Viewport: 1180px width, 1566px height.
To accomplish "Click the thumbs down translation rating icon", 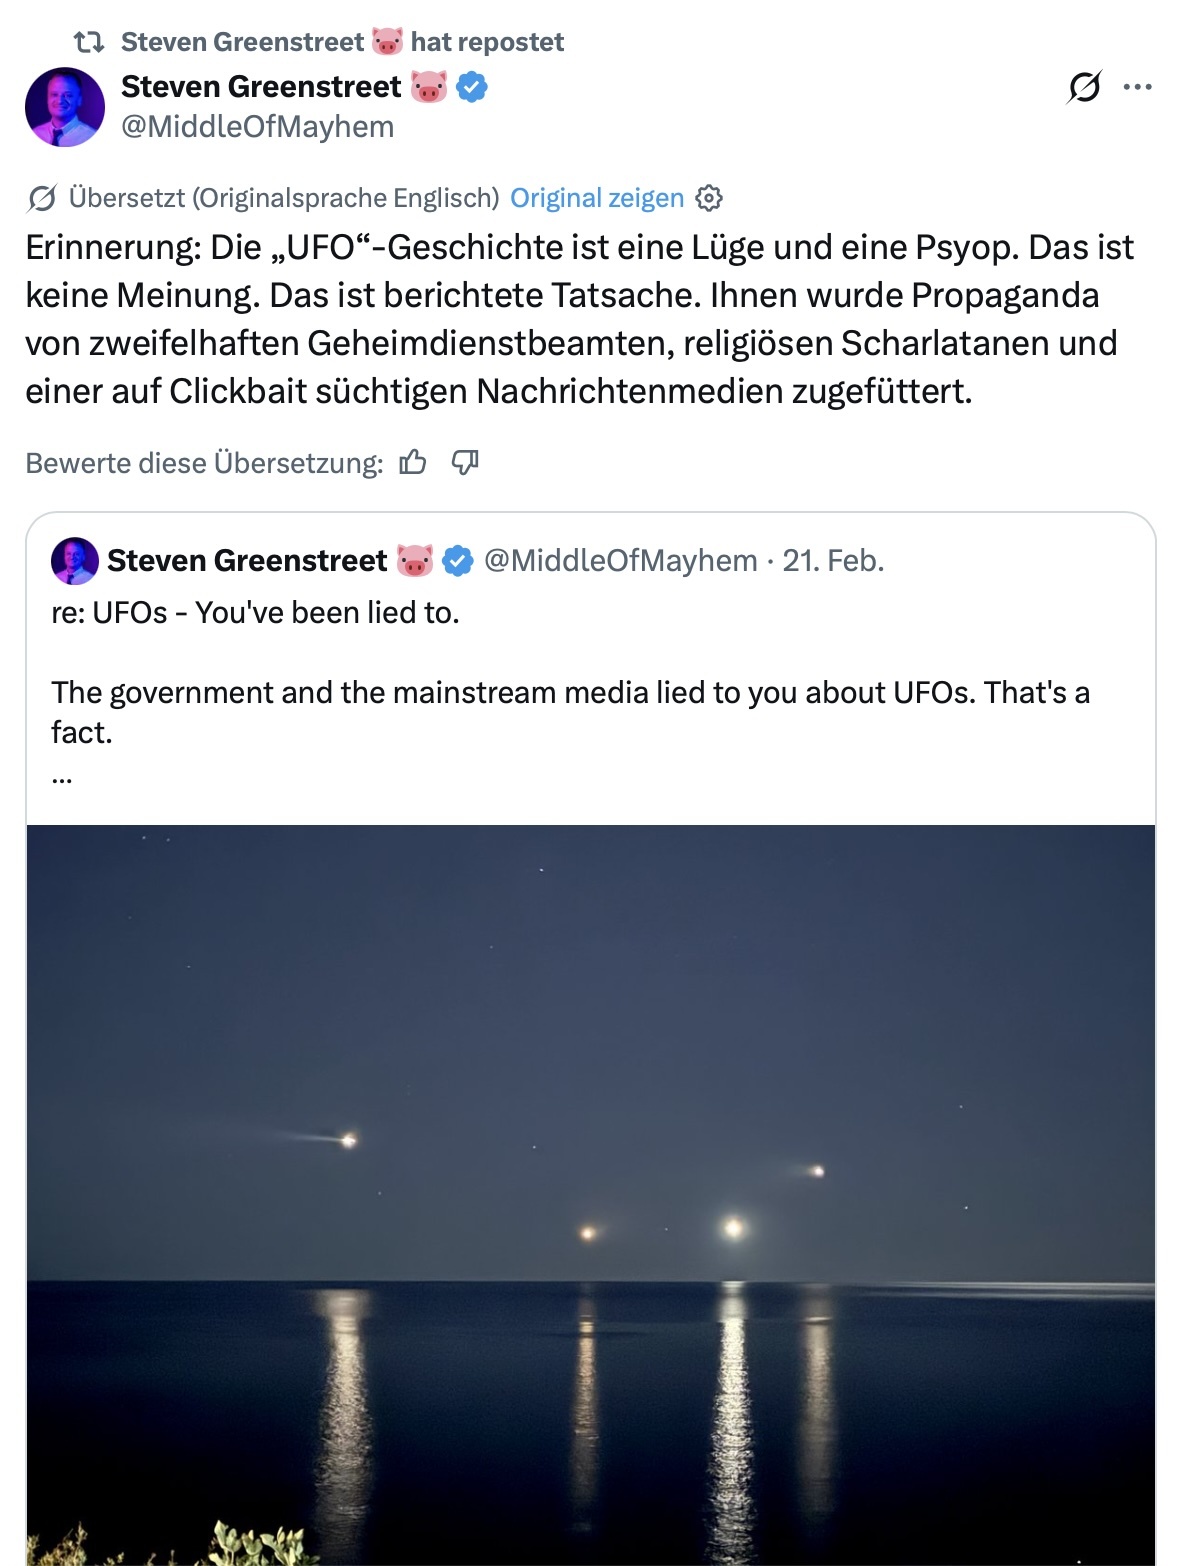I will [x=465, y=462].
